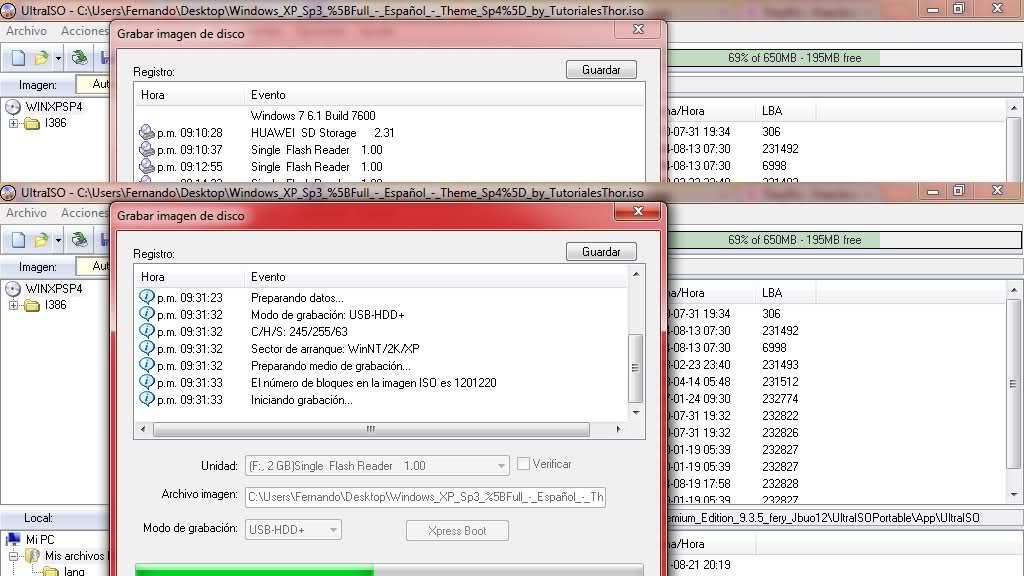Click the WINXPSP4 disc icon in the lower window tree

pos(12,289)
